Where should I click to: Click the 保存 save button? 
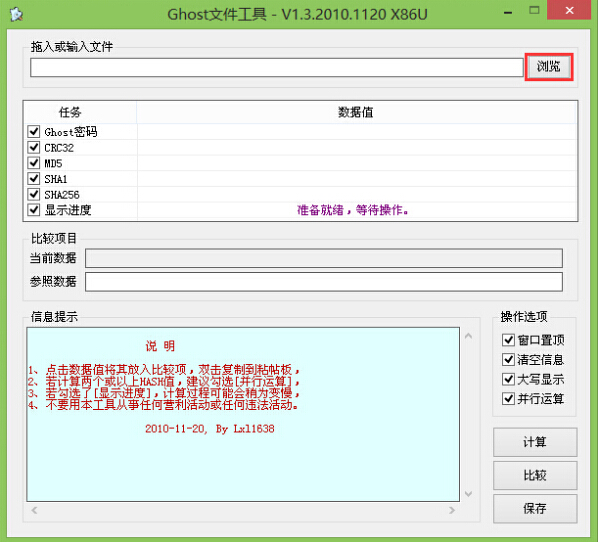(535, 508)
